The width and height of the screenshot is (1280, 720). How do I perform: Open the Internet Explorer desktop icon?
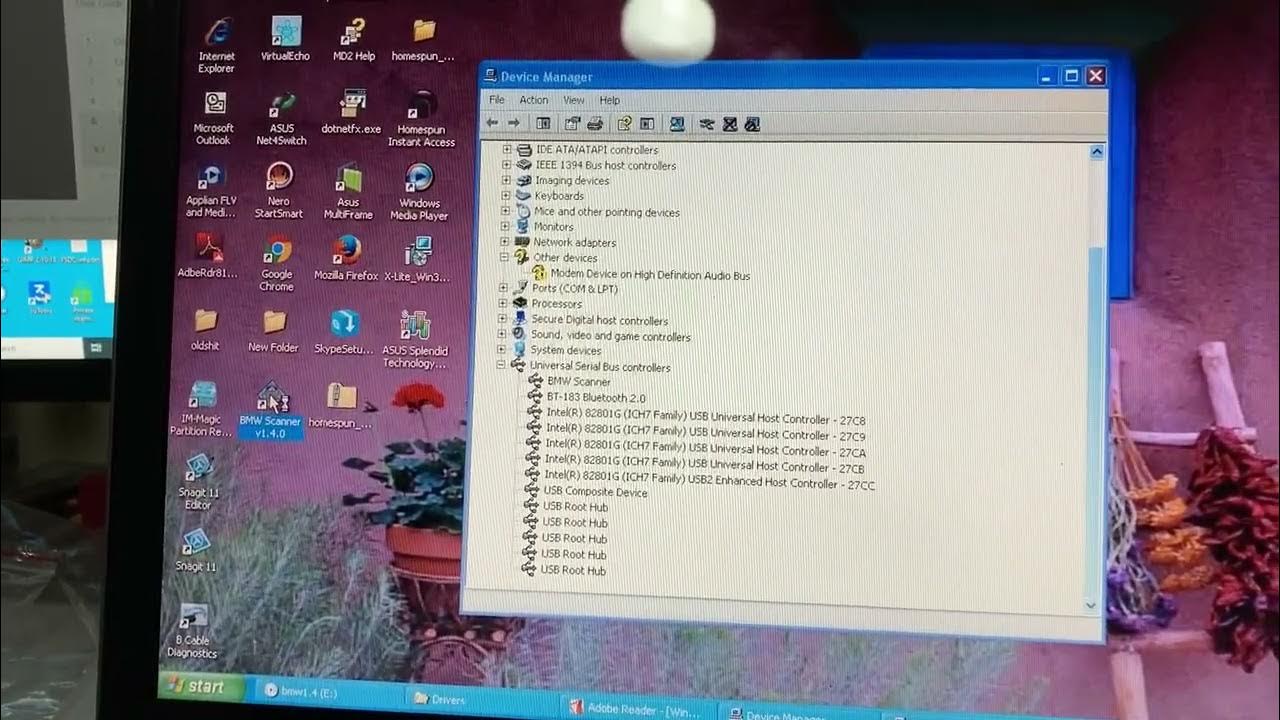tap(216, 47)
